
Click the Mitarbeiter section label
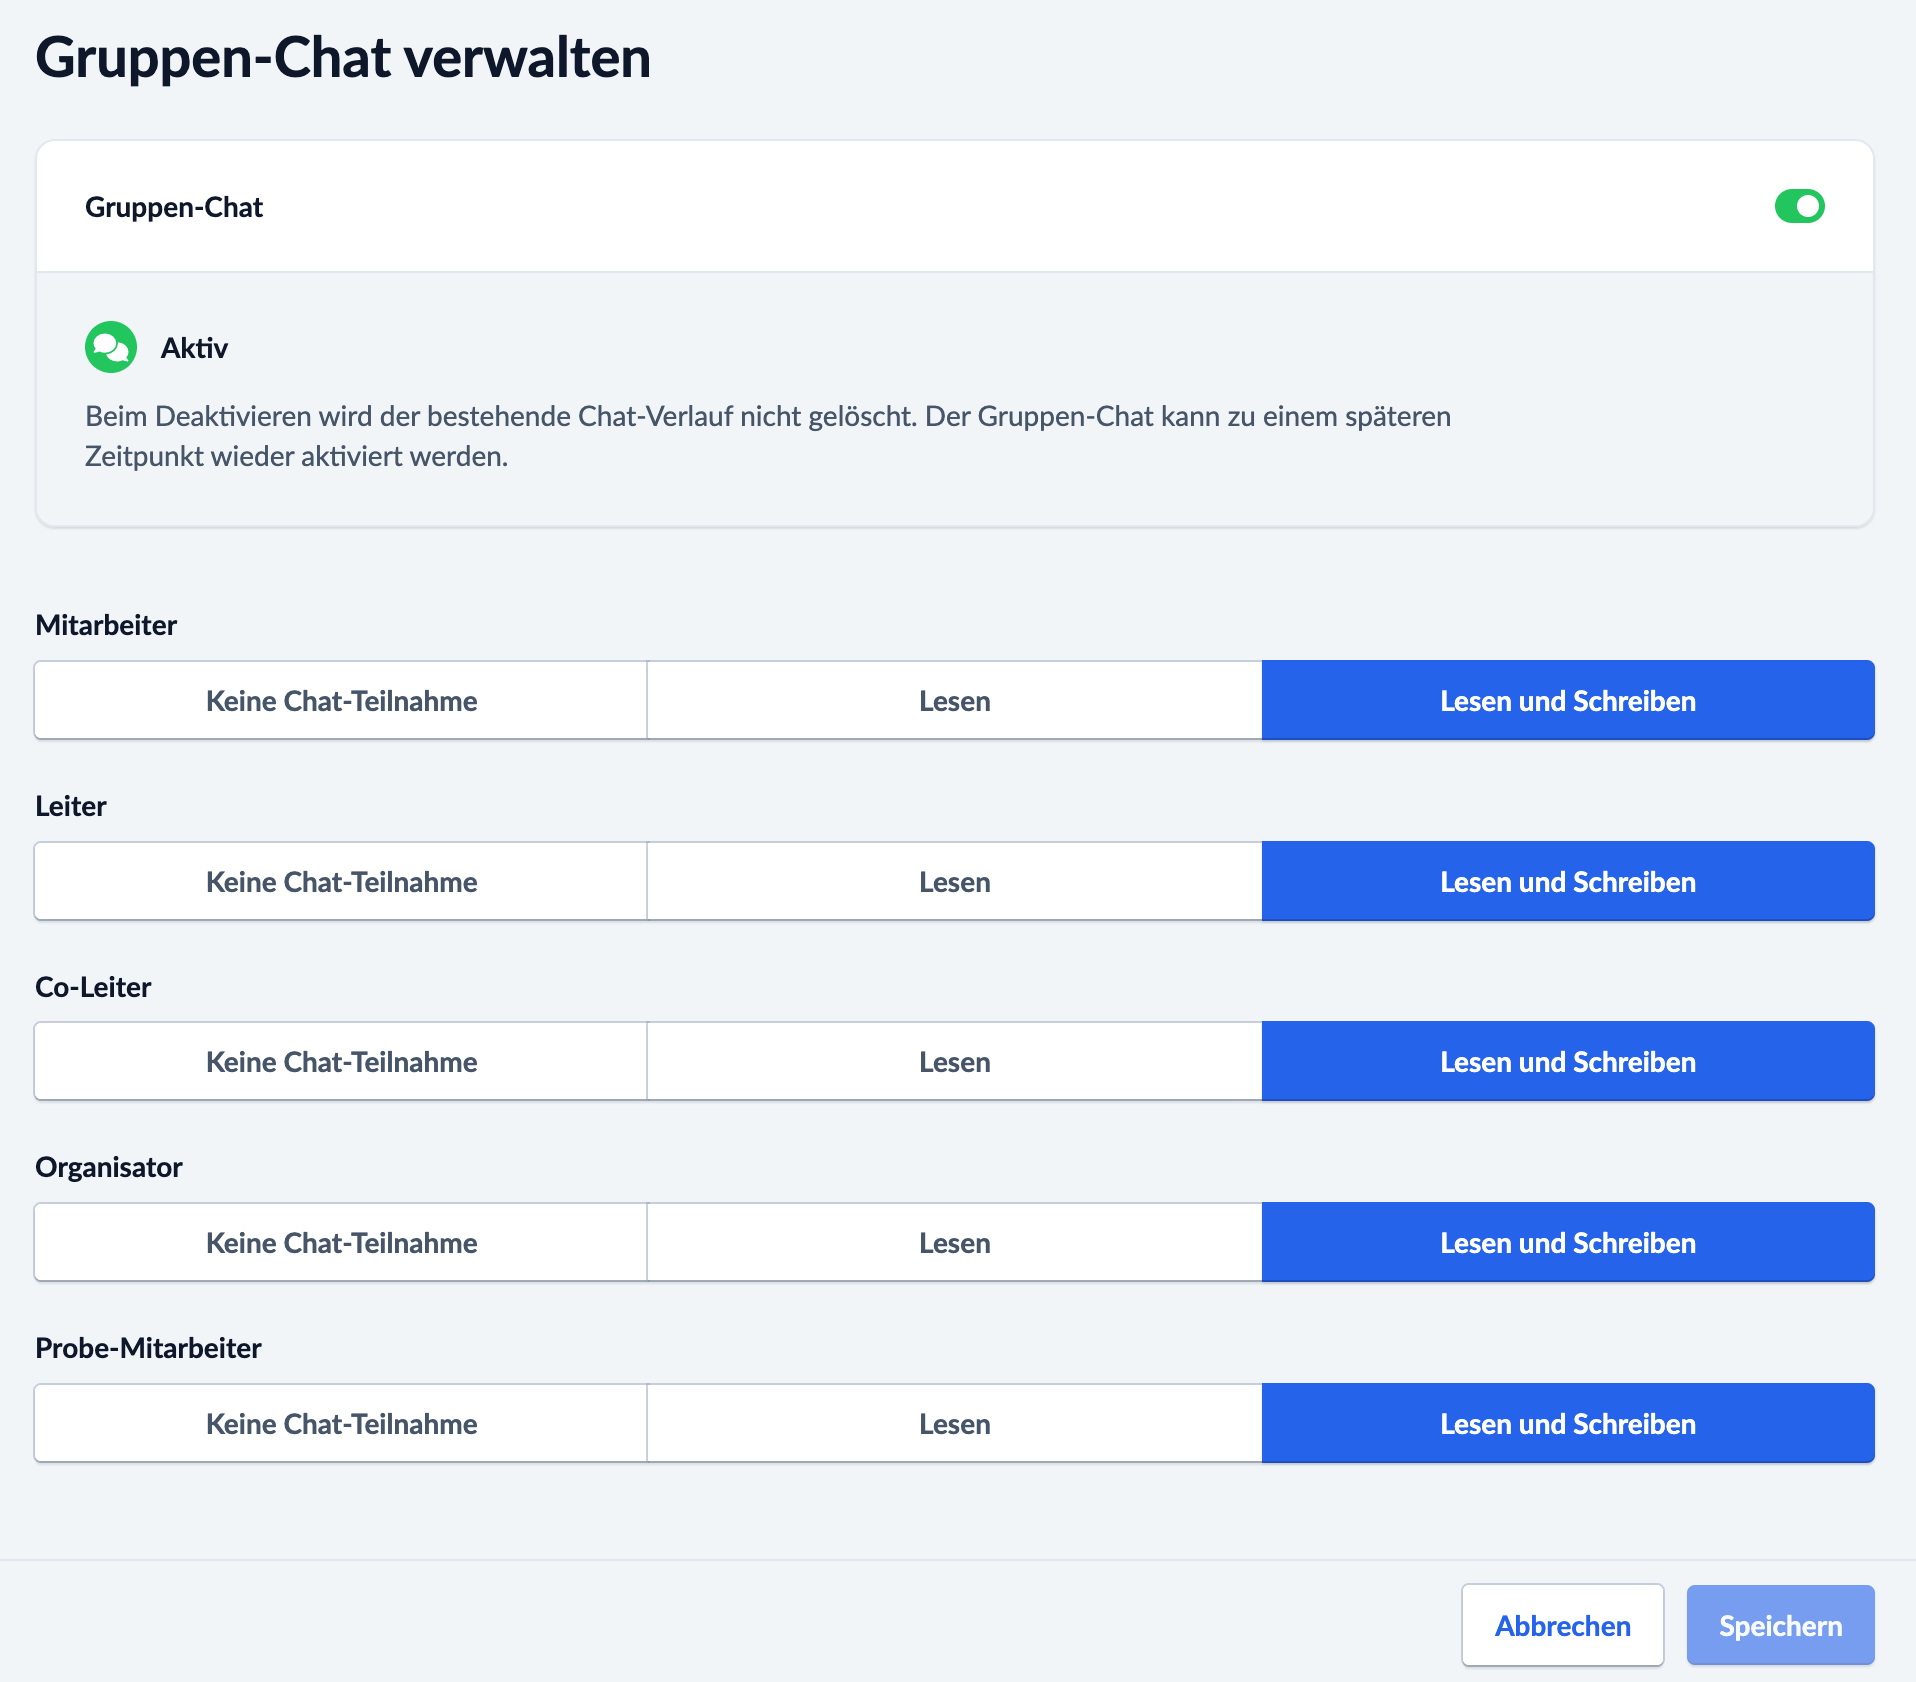[x=106, y=625]
